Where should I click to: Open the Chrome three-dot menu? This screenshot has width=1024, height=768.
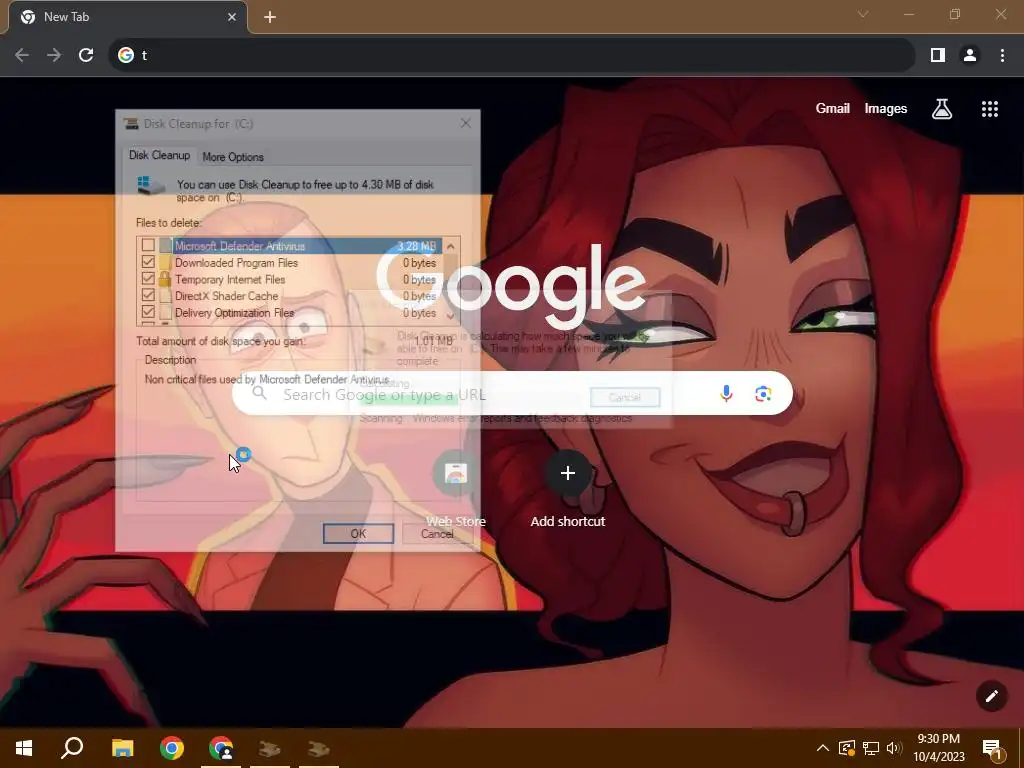[1002, 56]
